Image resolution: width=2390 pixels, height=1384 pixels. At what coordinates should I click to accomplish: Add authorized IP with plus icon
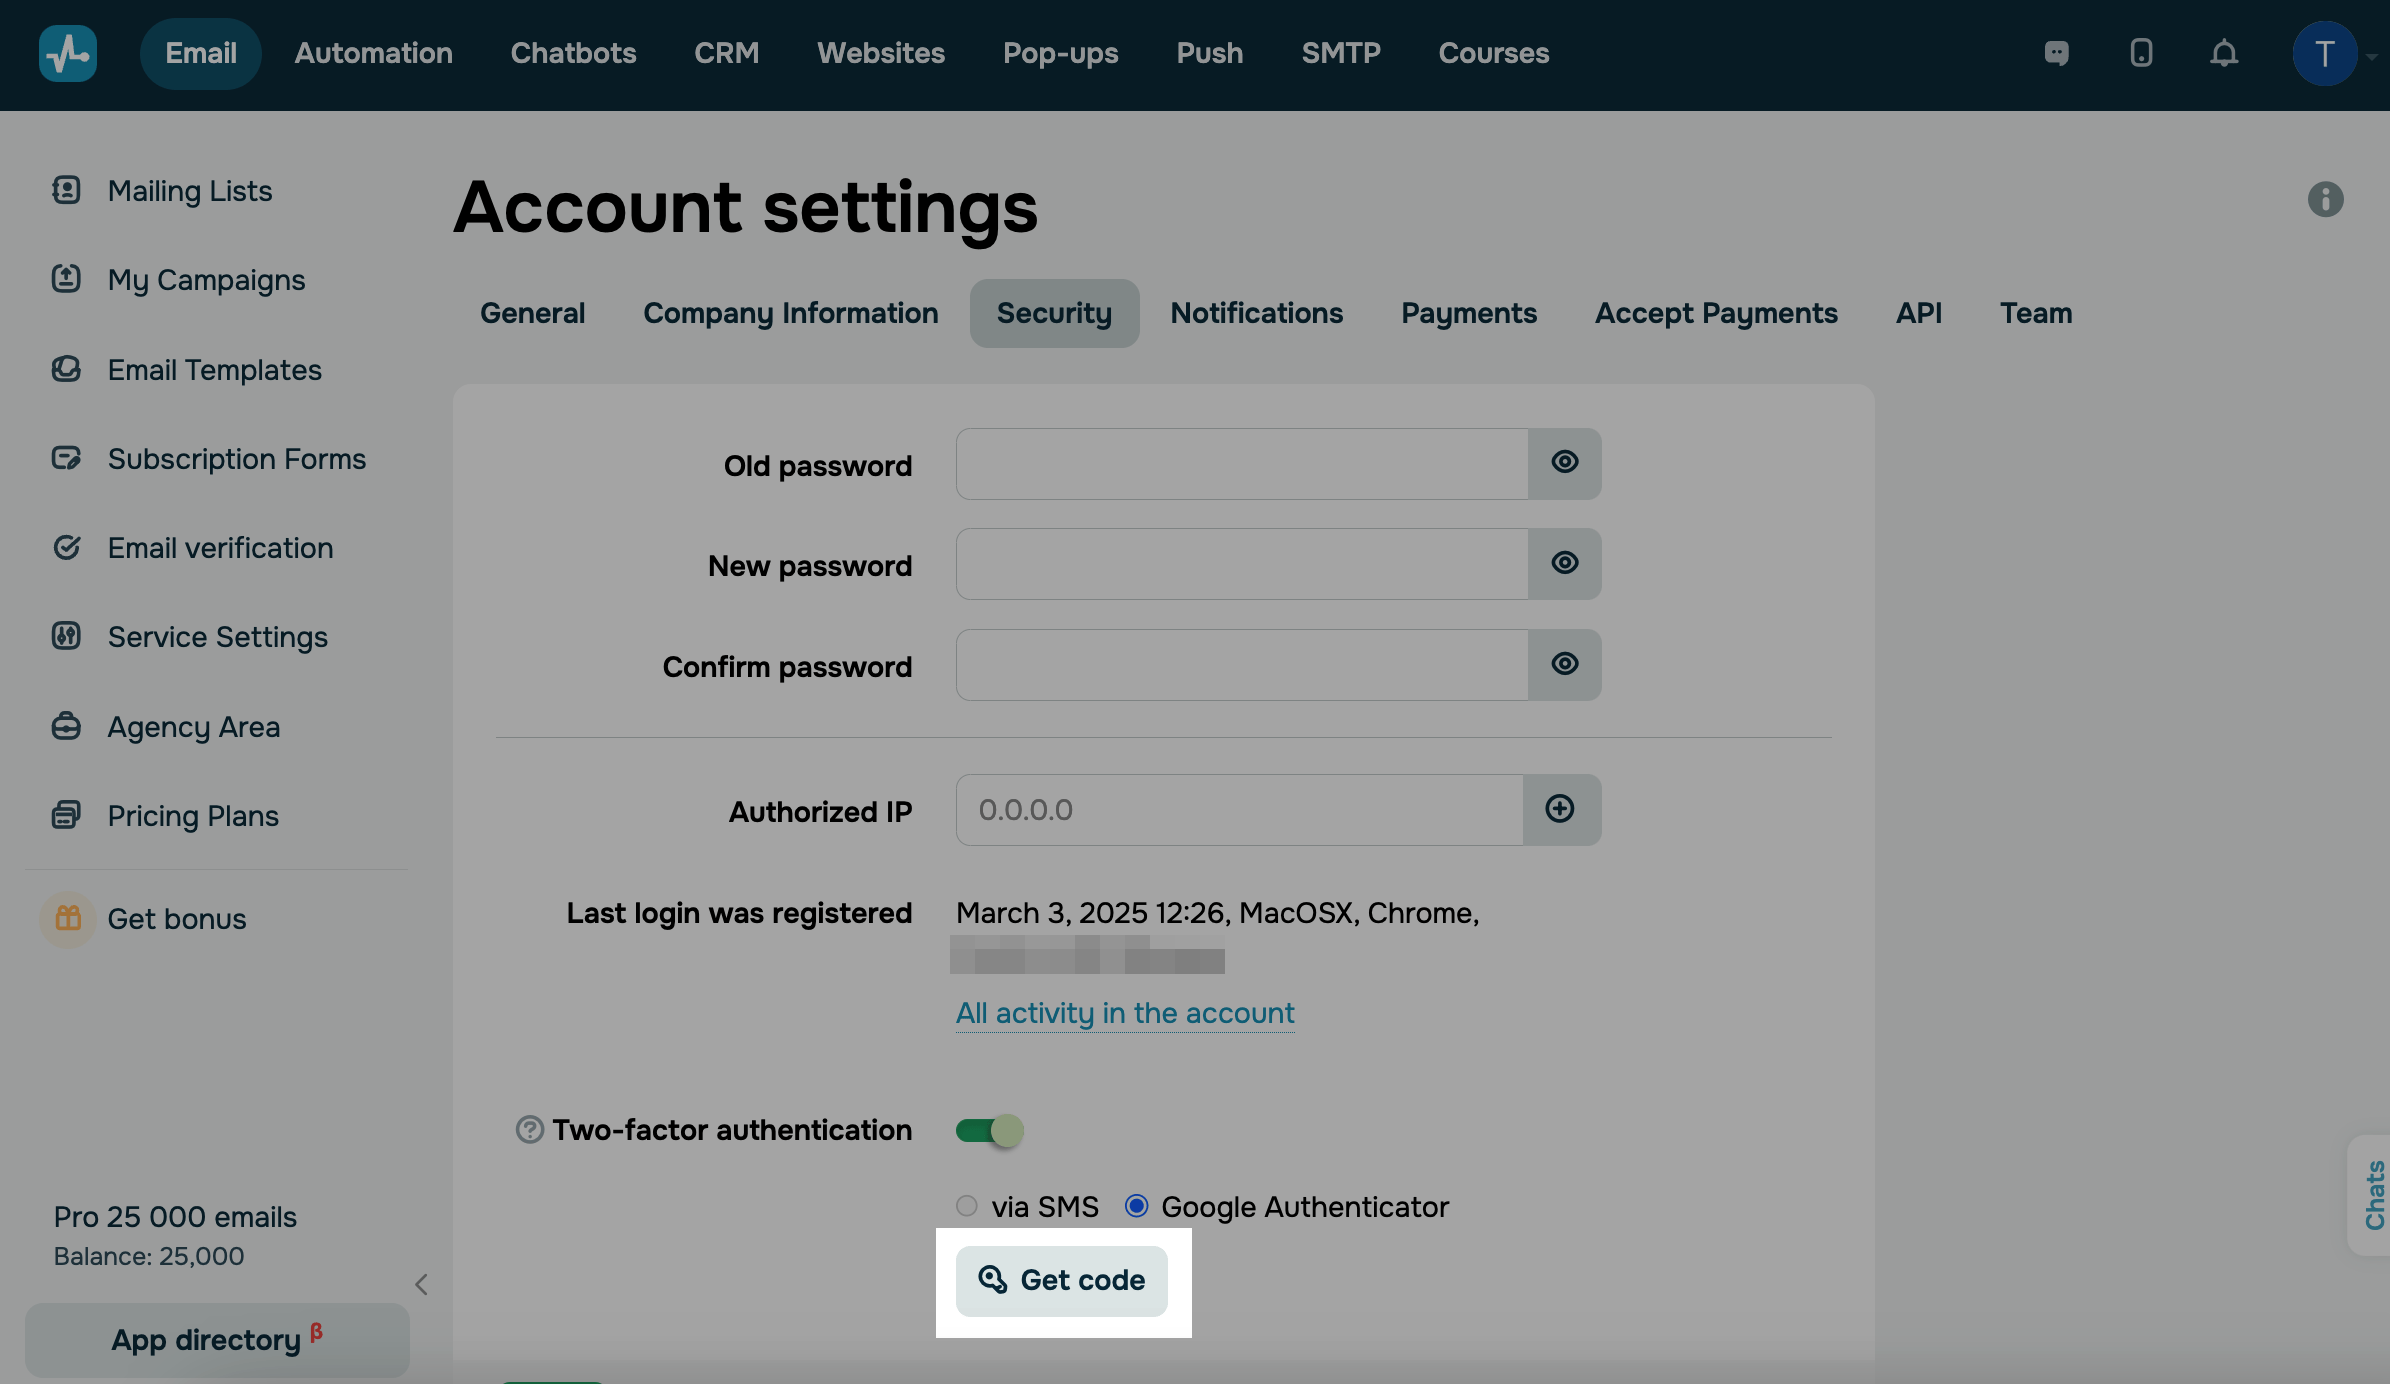[1560, 810]
